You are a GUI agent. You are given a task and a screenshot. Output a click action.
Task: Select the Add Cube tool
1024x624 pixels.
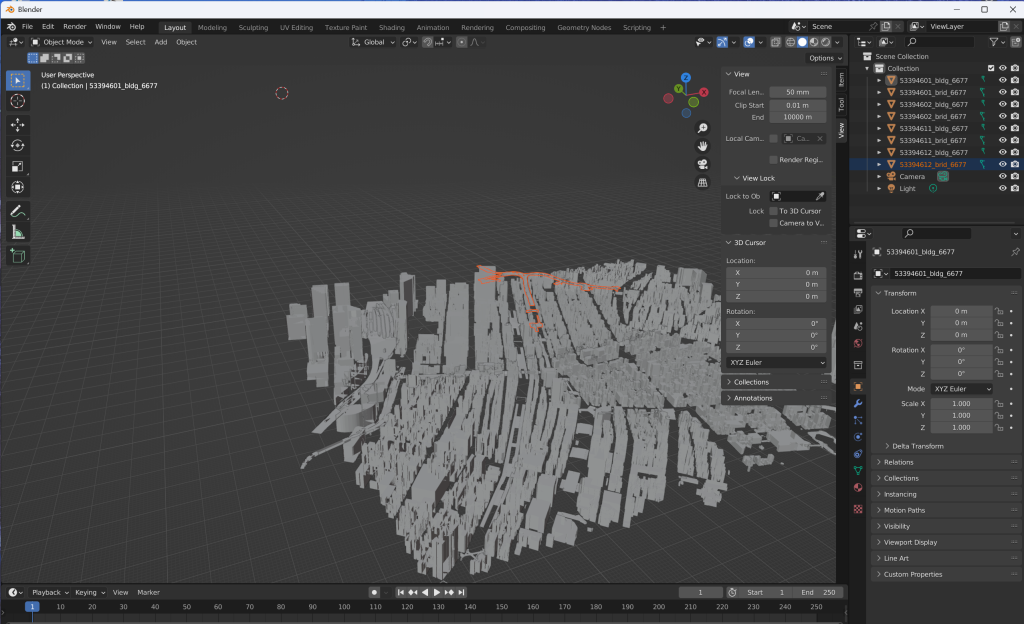[18, 256]
